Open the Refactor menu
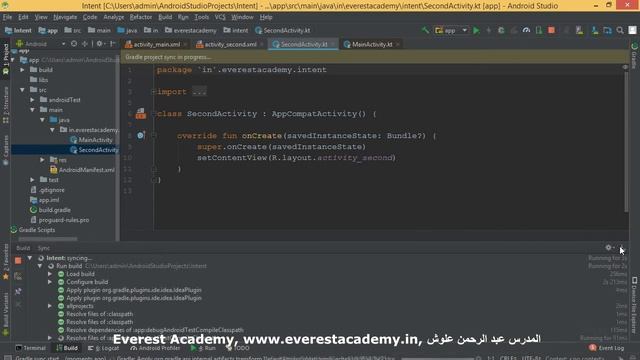 pyautogui.click(x=141, y=17)
